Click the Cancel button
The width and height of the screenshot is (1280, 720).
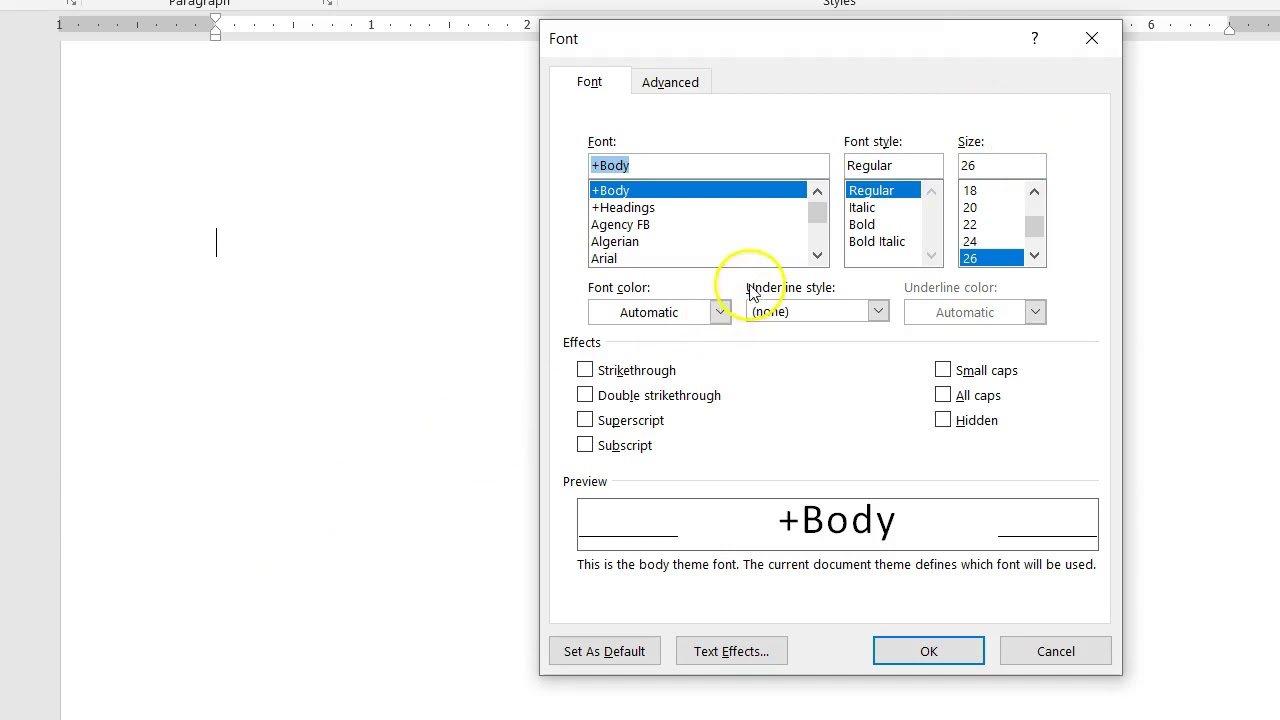coord(1056,651)
